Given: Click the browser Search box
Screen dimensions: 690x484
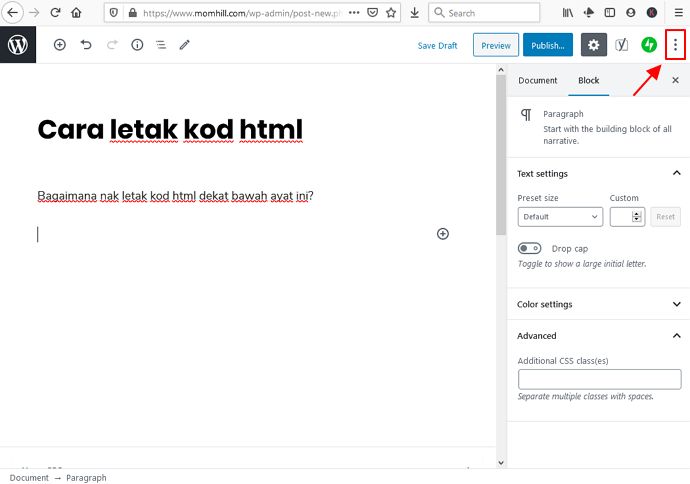Looking at the screenshot, I should click(484, 12).
